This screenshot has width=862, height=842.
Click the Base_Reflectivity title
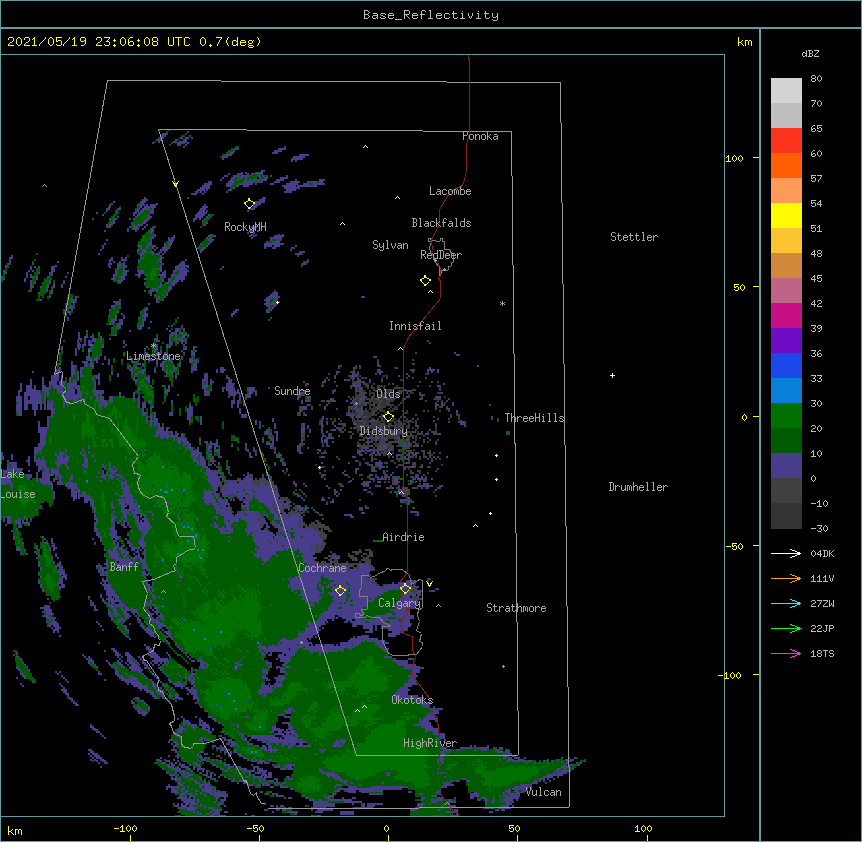[431, 15]
